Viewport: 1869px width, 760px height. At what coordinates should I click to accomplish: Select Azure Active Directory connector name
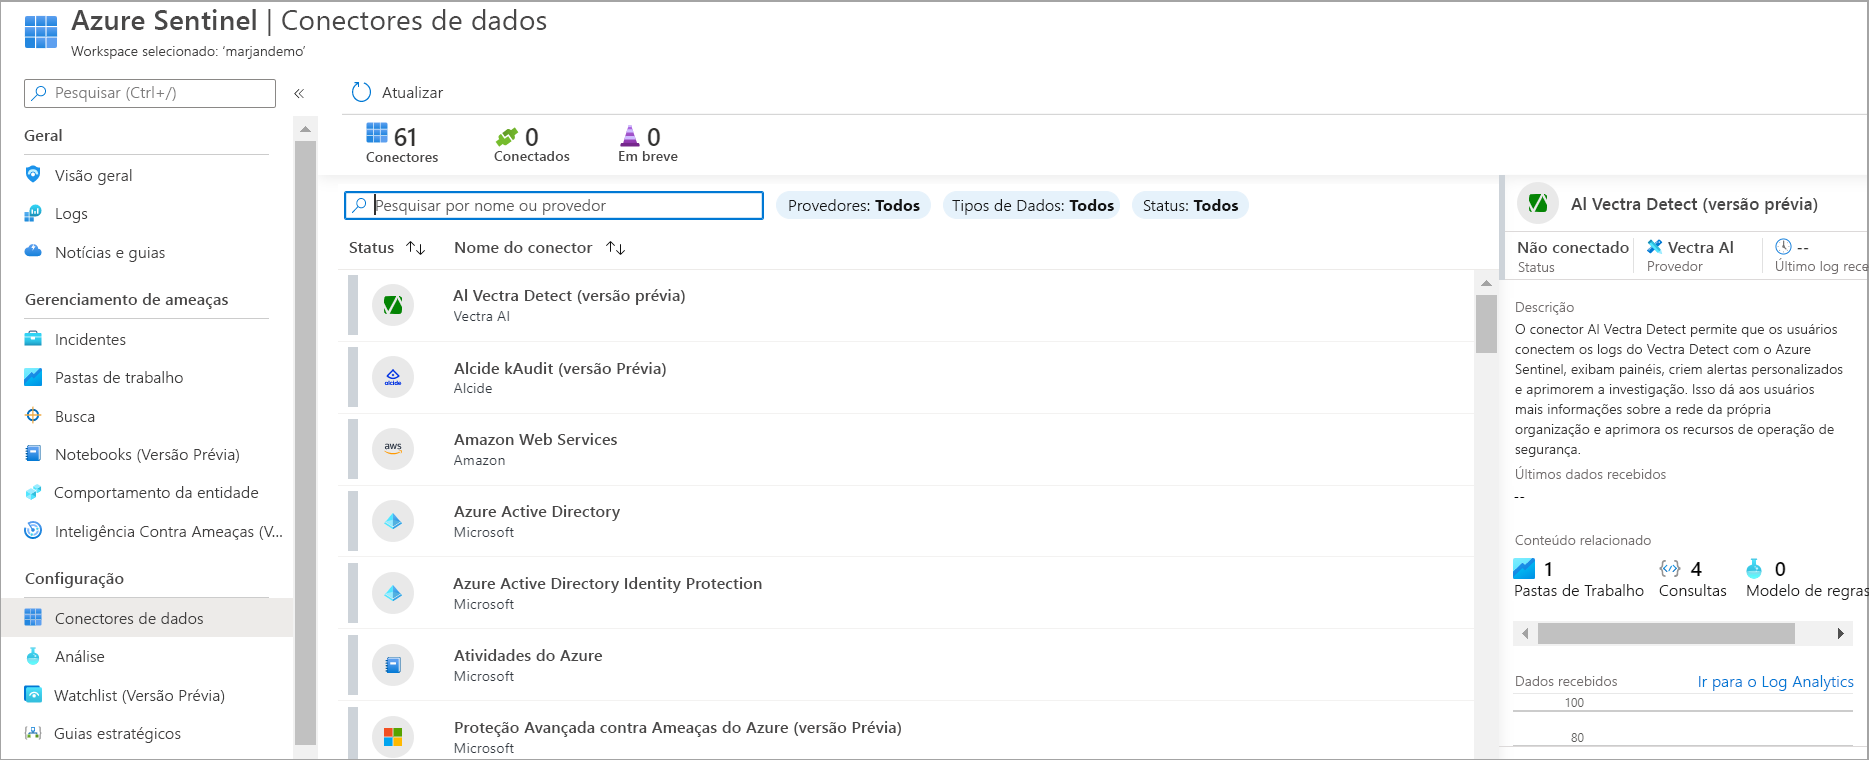pos(537,511)
